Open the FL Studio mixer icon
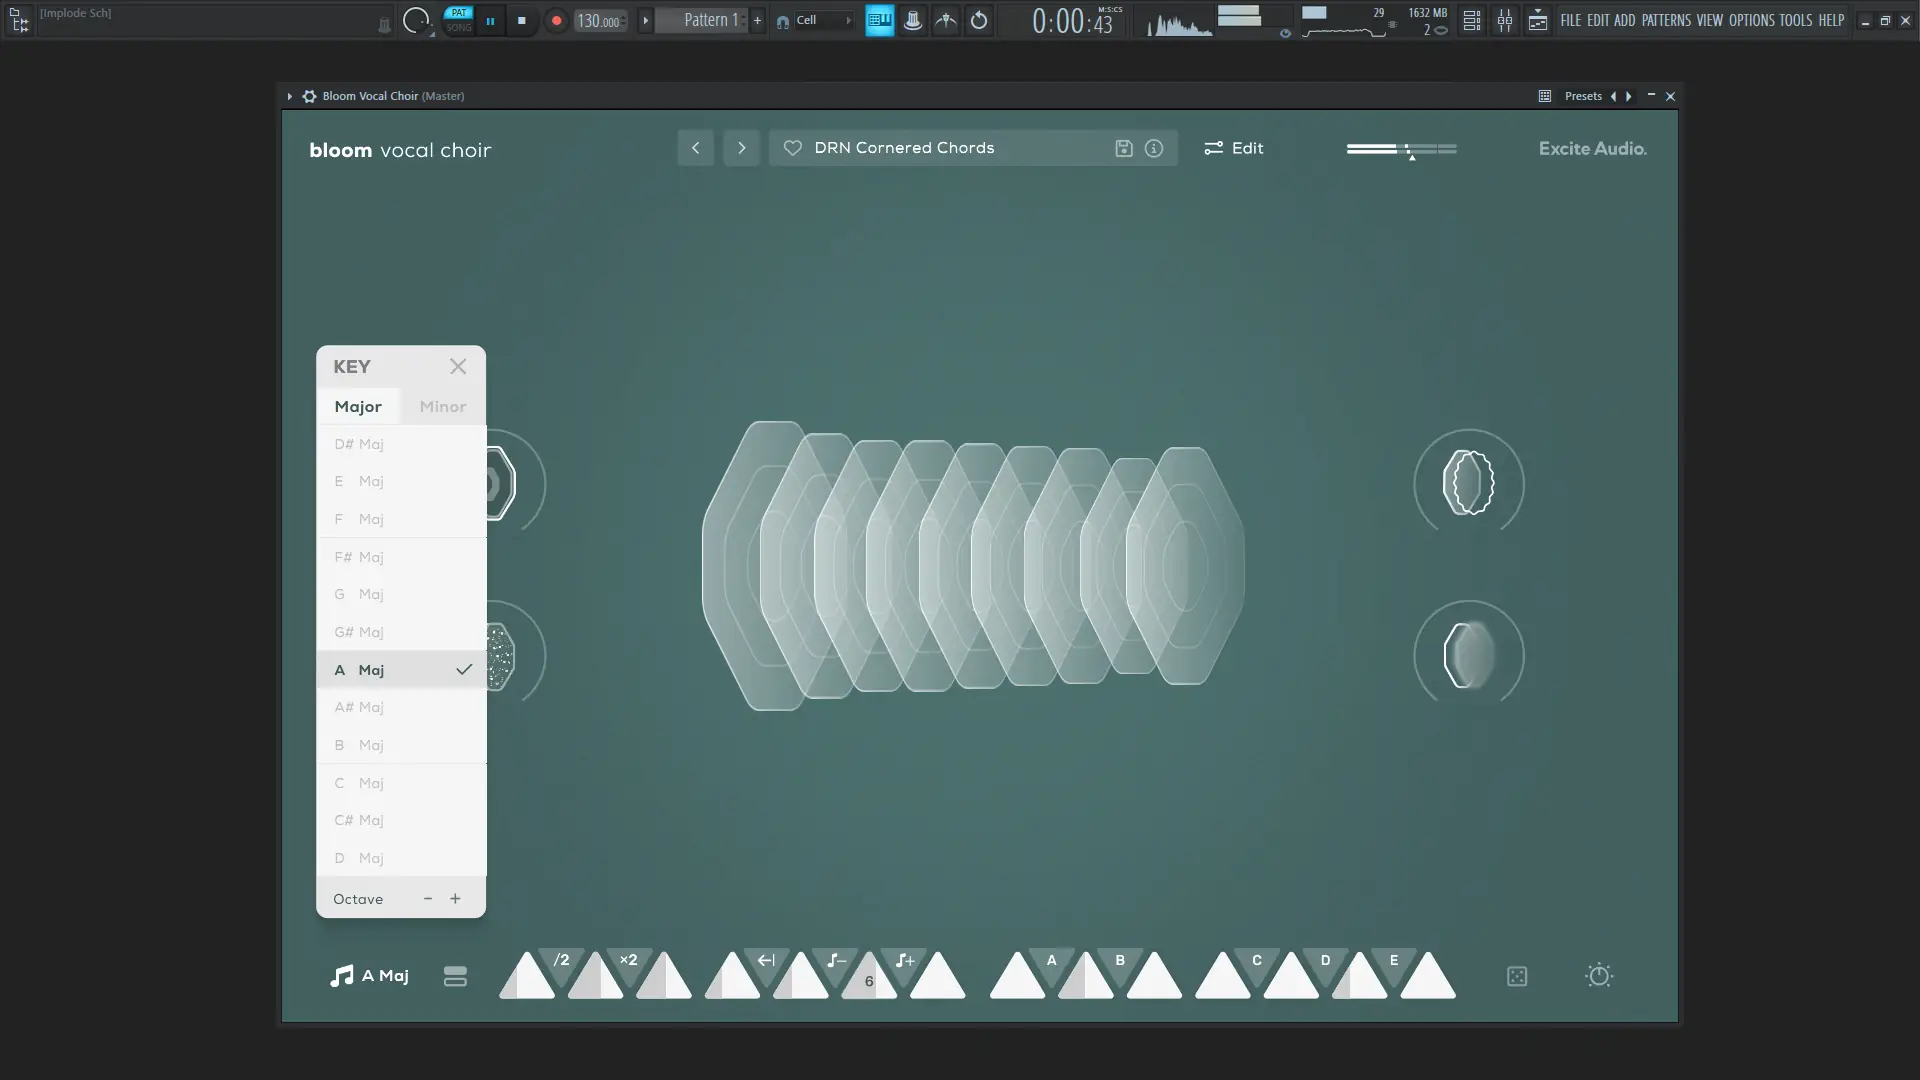Screen dimensions: 1920x1080 point(1504,20)
